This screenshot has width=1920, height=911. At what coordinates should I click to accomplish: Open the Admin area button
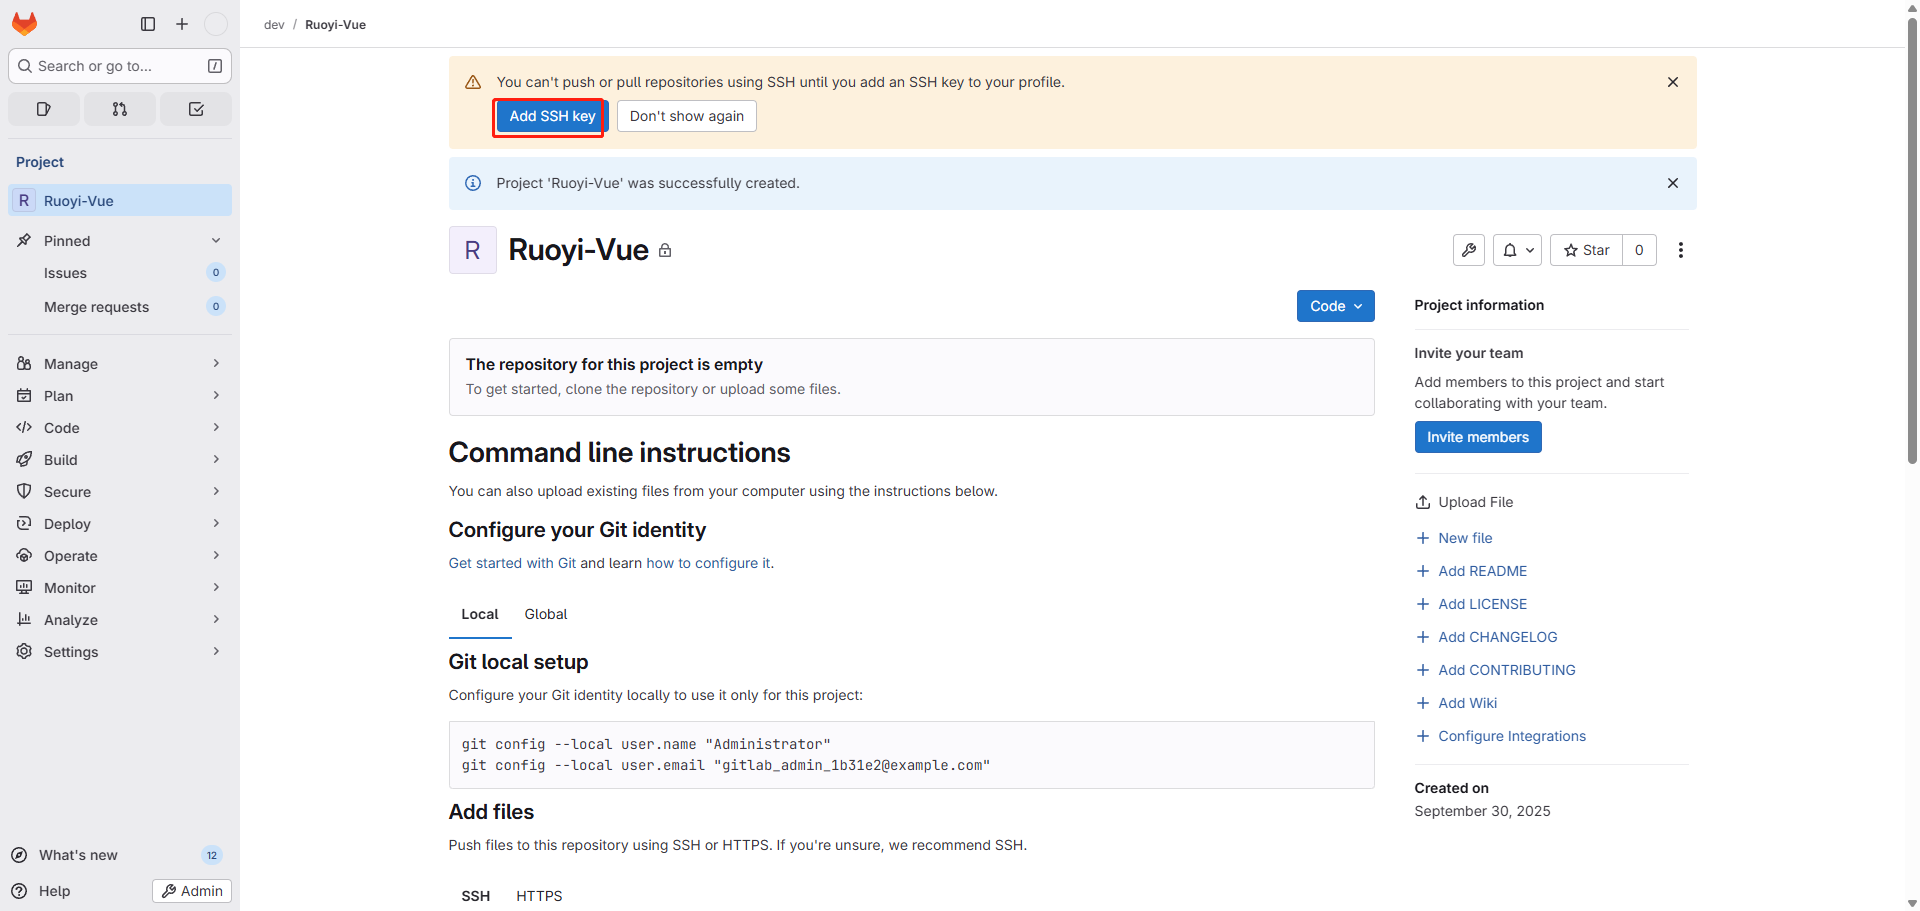[192, 891]
